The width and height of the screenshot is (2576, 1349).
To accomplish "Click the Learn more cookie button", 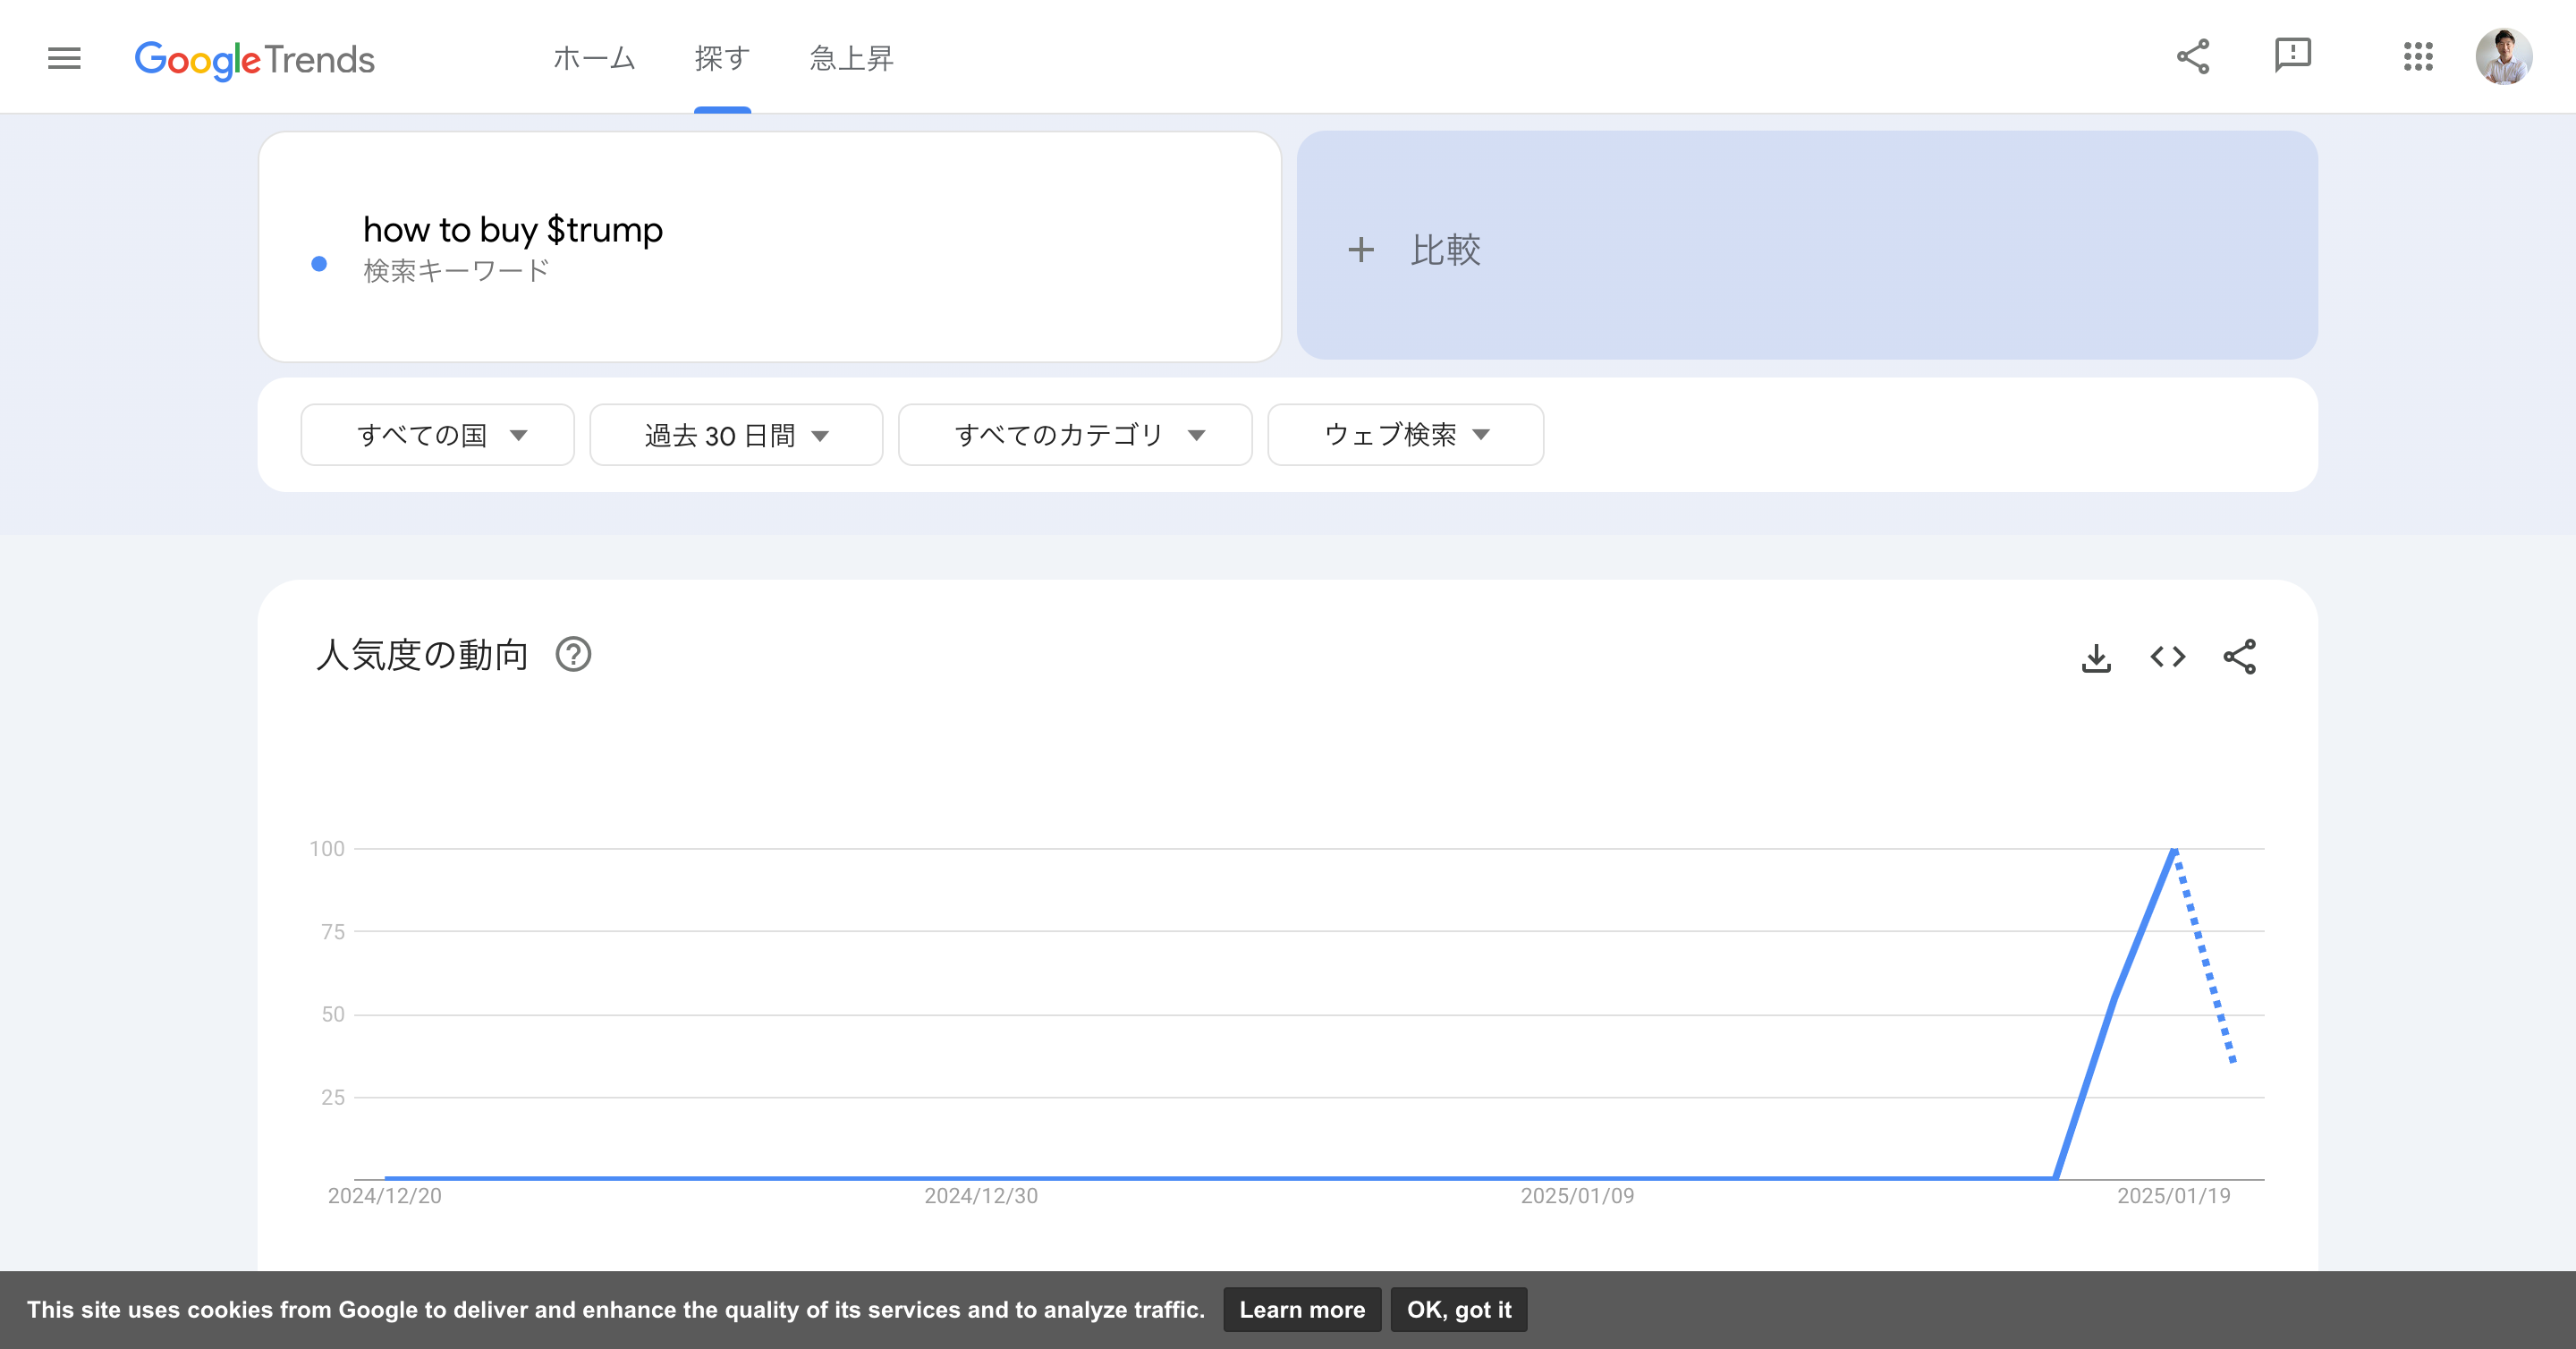I will point(1301,1310).
